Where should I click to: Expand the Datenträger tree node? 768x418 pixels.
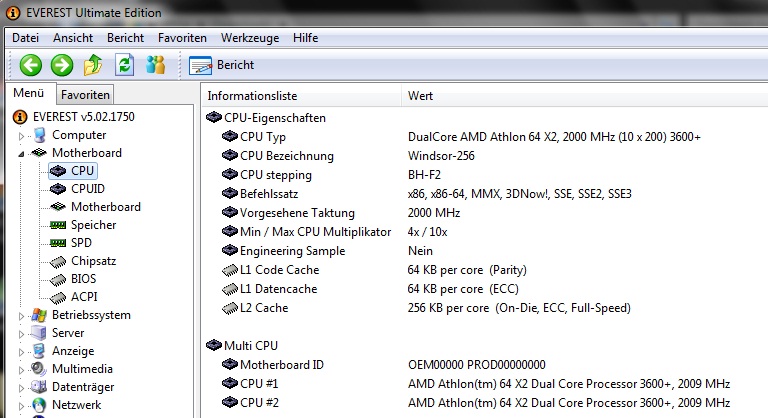[x=22, y=388]
